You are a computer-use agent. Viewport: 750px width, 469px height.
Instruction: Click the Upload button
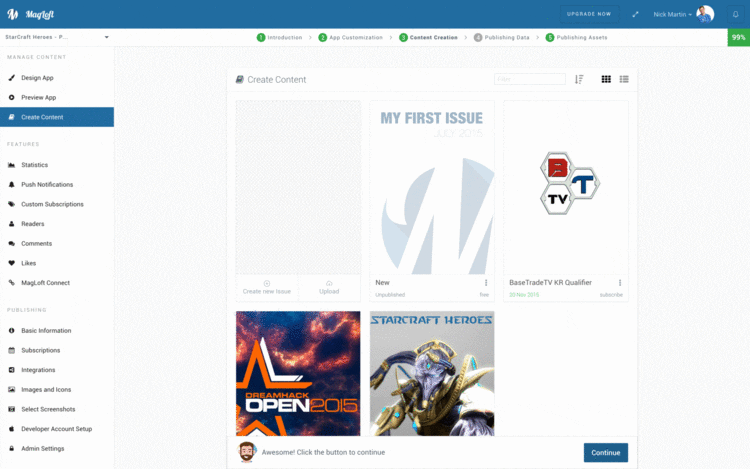pyautogui.click(x=329, y=287)
